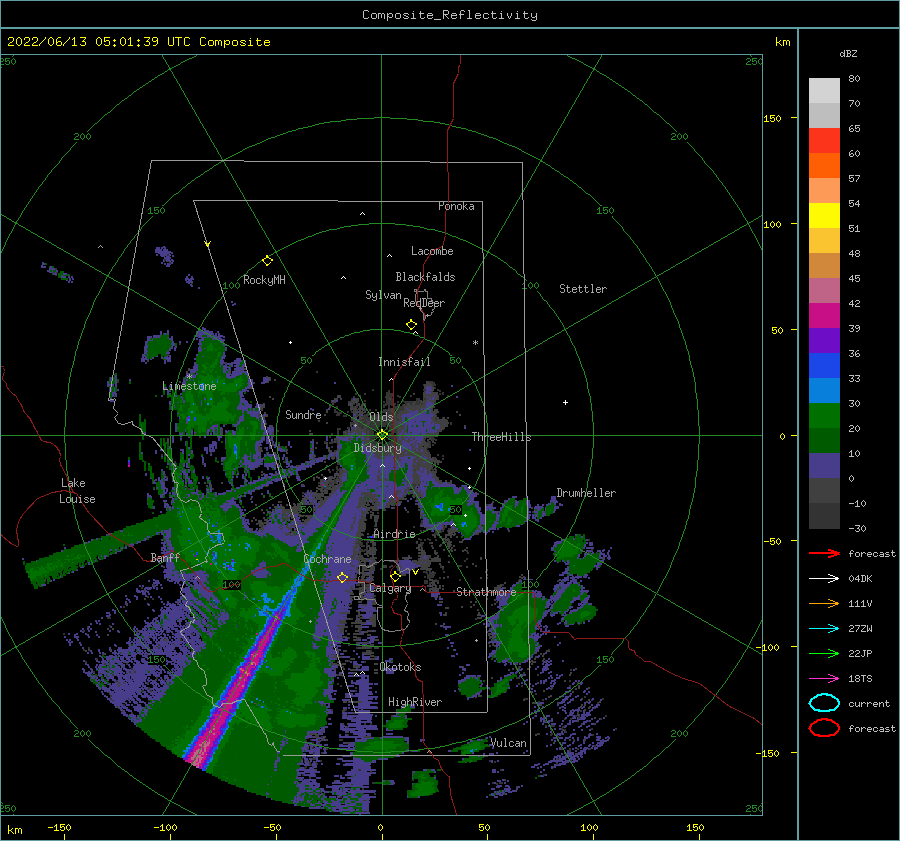Click the Limestone label
Screen dimensions: 900x841
click(189, 386)
